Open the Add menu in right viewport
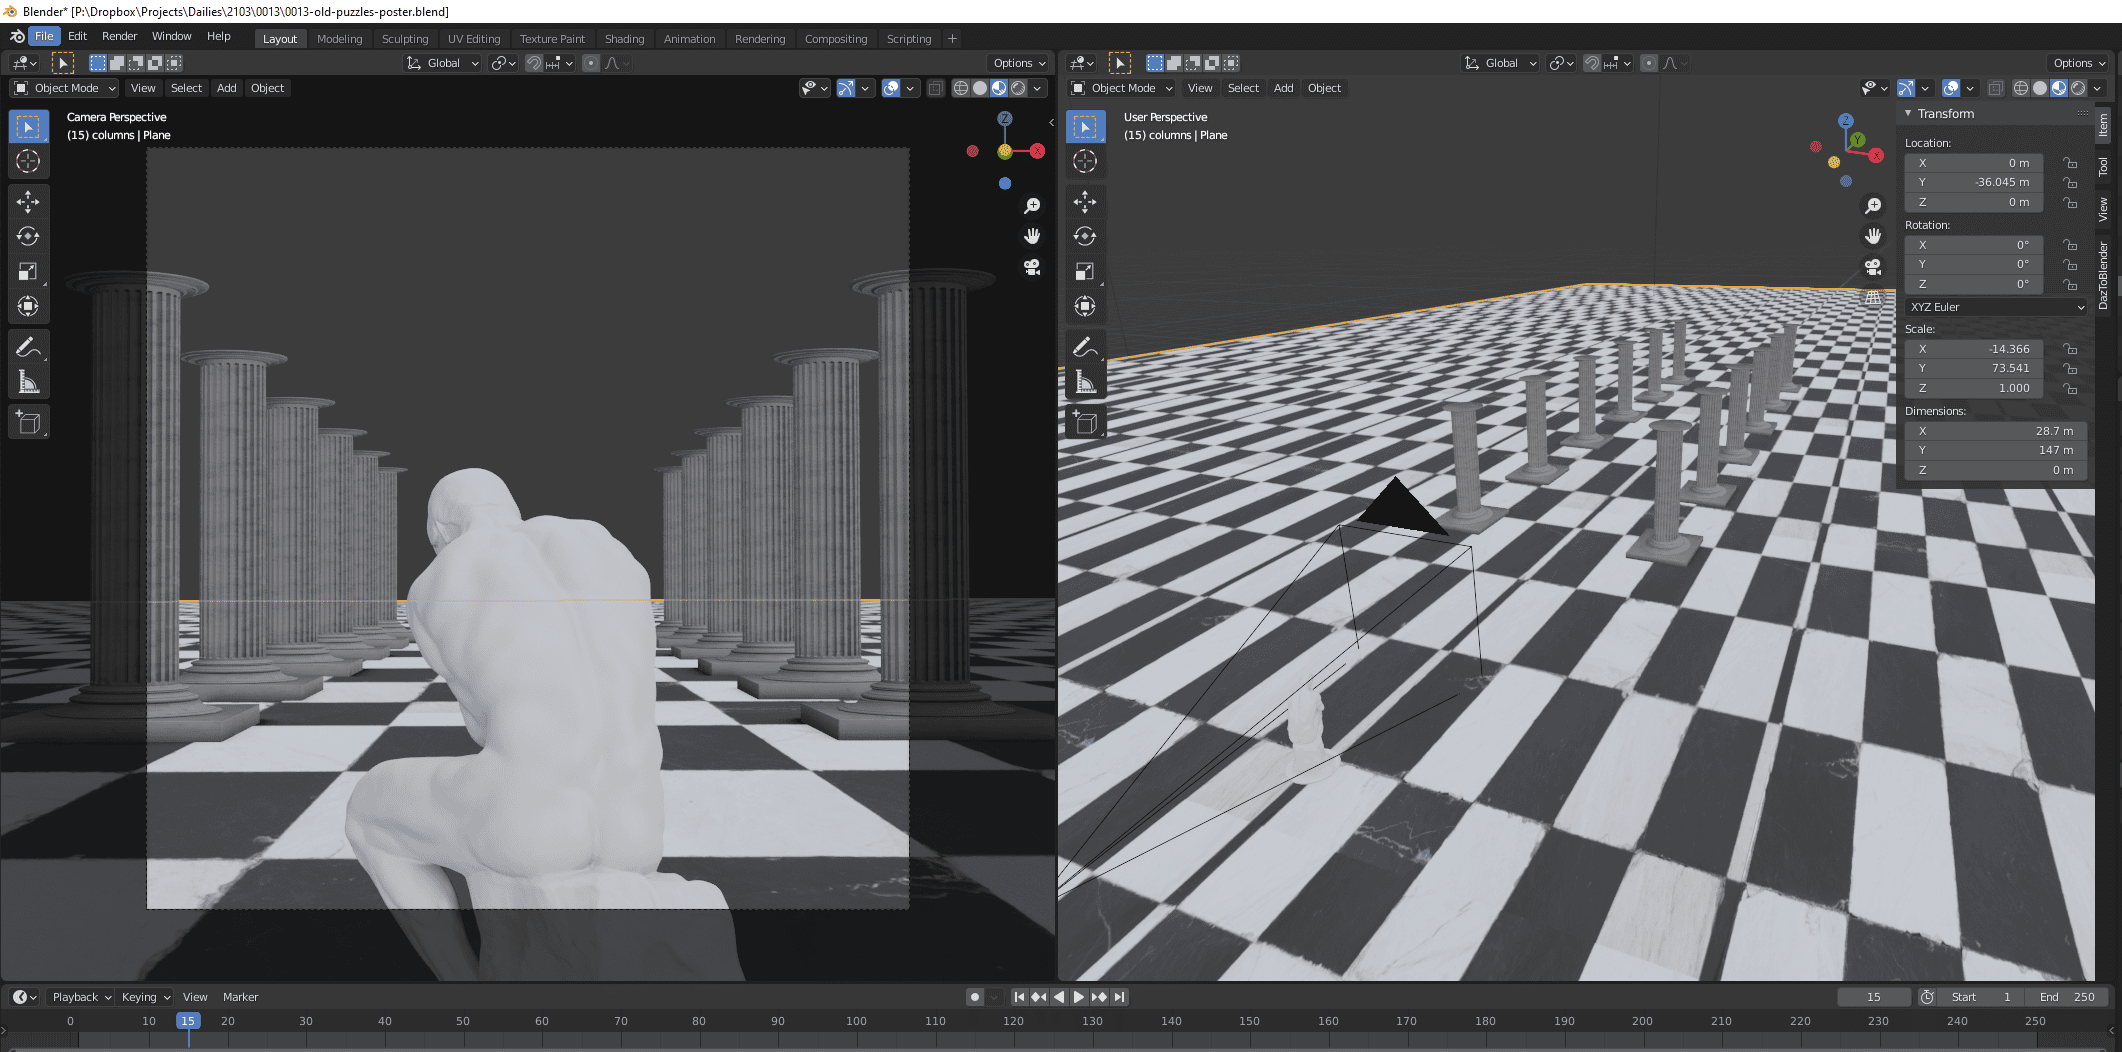 pos(1283,88)
